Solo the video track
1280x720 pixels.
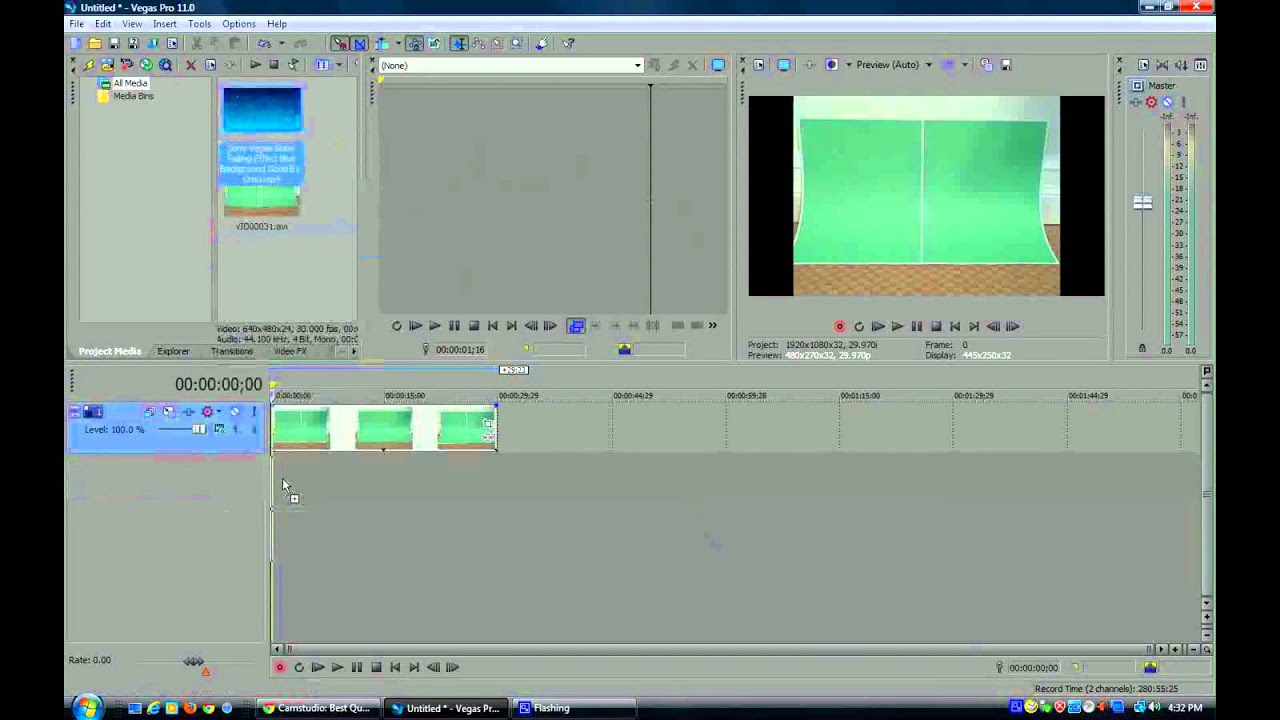pos(253,412)
